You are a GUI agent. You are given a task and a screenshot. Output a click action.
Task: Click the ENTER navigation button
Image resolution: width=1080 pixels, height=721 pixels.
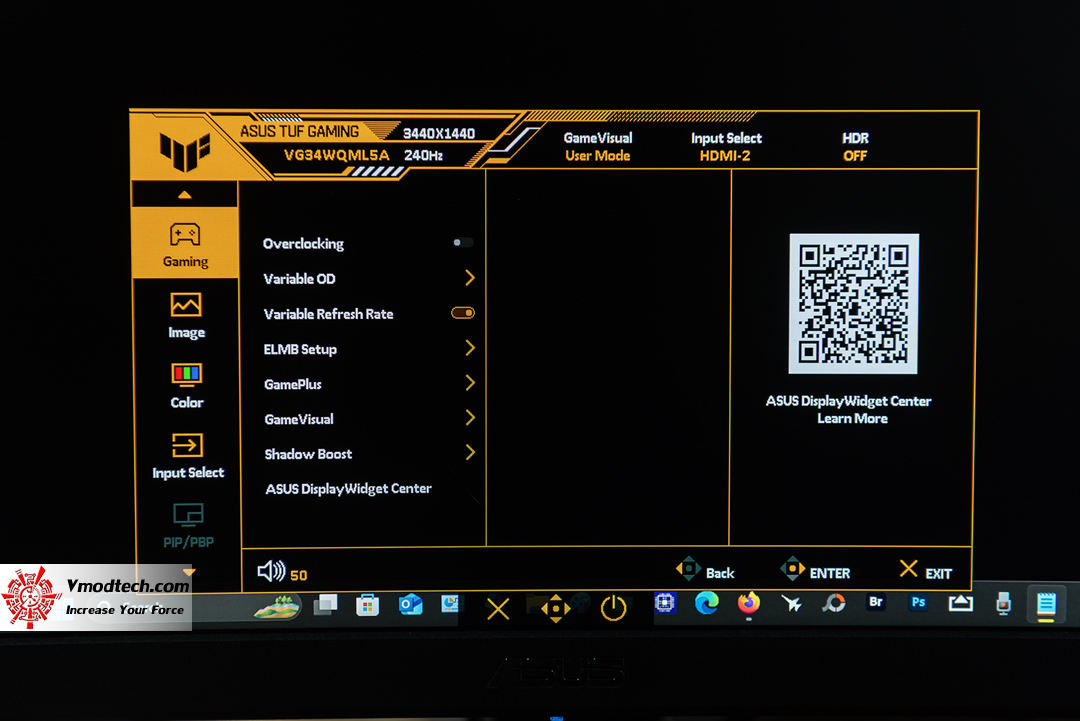(x=815, y=570)
